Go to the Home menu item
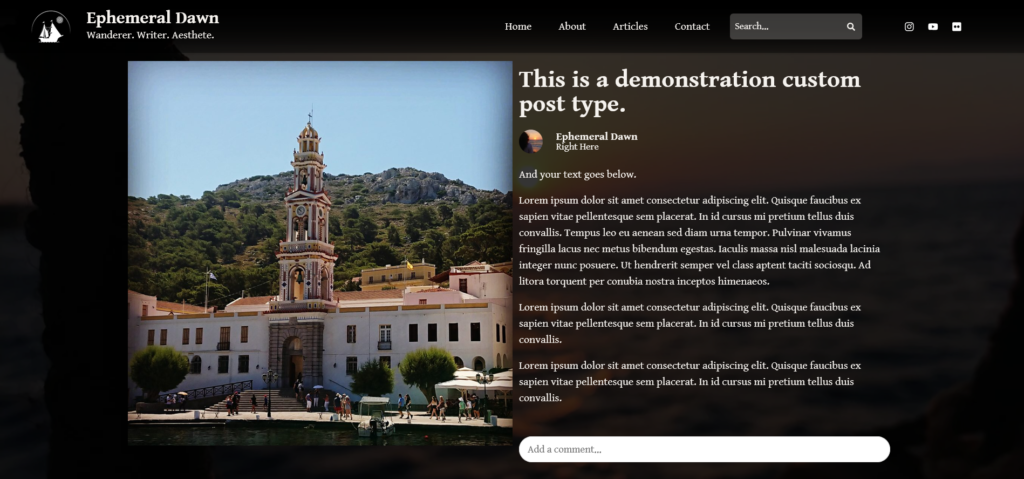 (518, 27)
